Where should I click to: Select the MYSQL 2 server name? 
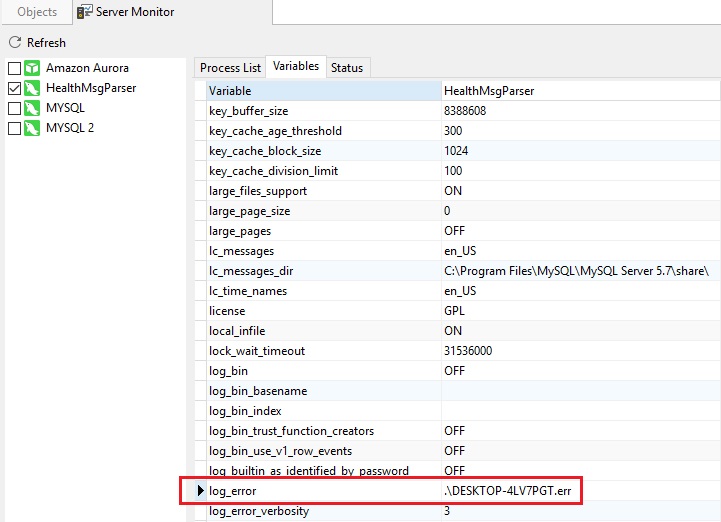pyautogui.click(x=70, y=127)
